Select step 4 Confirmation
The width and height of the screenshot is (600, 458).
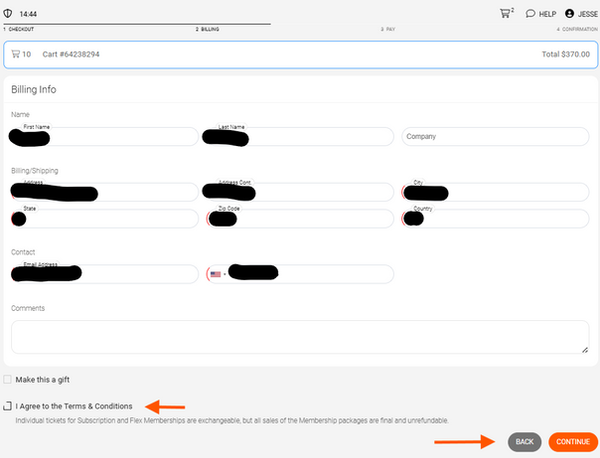pyautogui.click(x=577, y=29)
